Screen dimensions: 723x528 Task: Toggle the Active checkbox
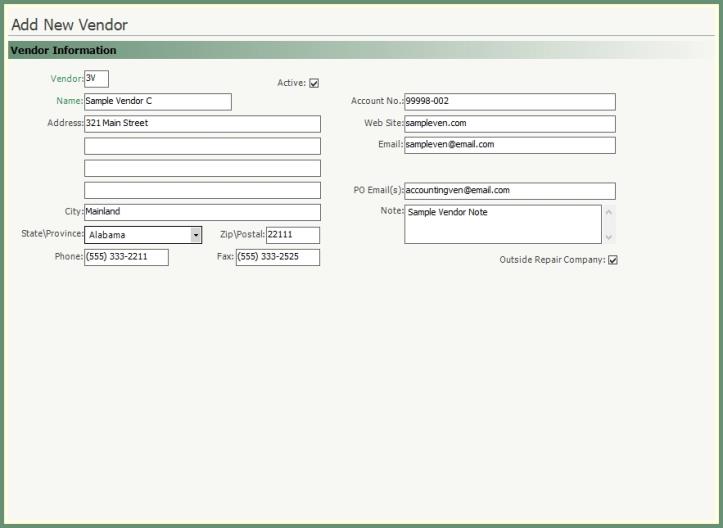click(314, 83)
